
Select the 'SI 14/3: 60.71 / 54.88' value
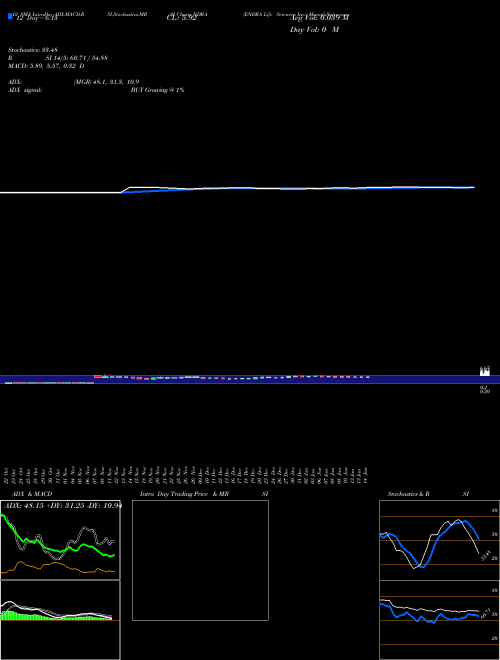[x=77, y=58]
